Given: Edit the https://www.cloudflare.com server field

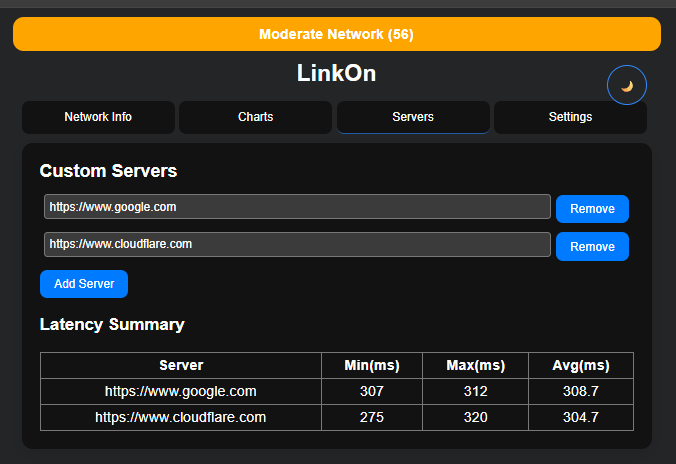Looking at the screenshot, I should click(297, 244).
